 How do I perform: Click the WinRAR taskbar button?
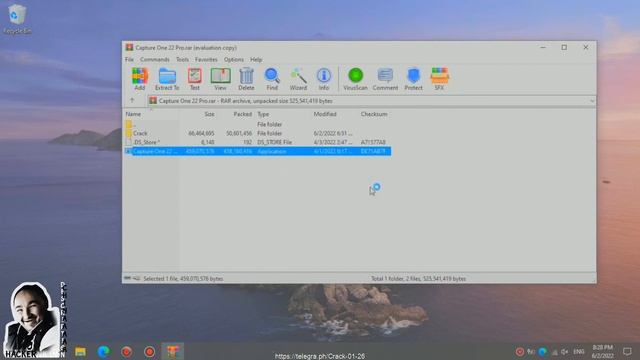(172, 351)
